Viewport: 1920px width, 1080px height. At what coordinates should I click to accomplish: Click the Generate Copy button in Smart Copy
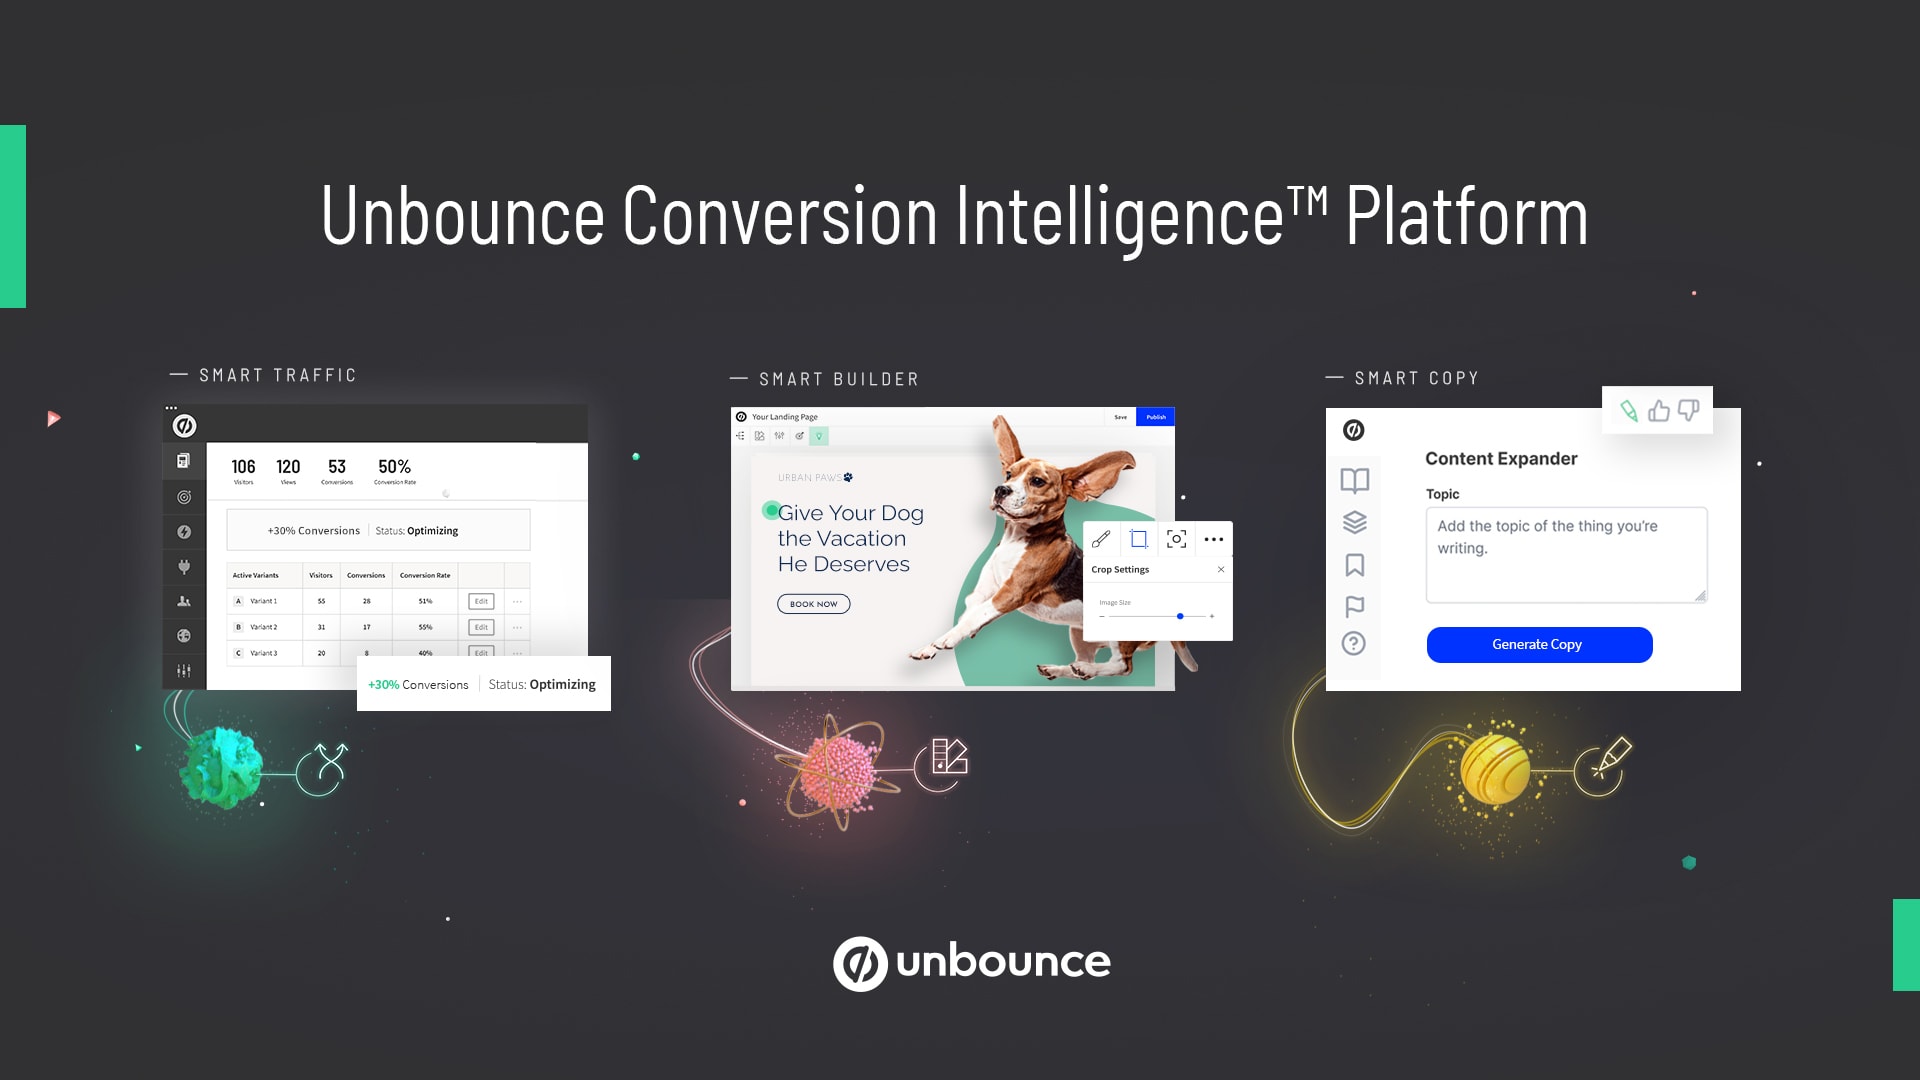click(1539, 644)
